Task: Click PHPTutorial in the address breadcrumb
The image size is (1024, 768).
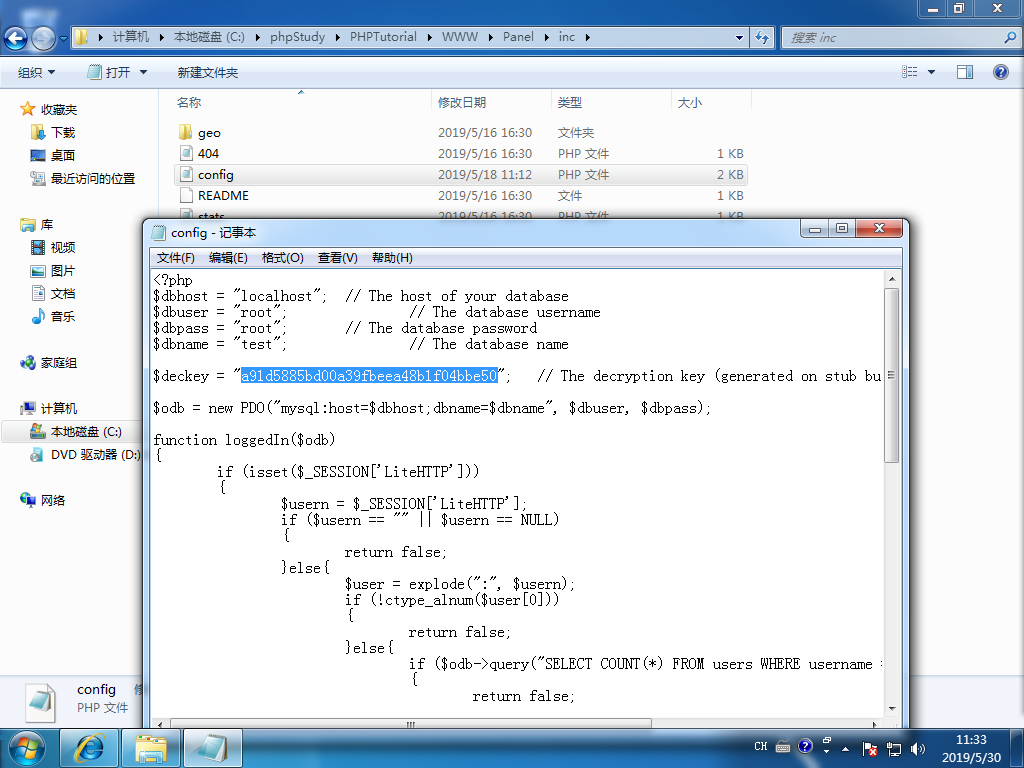Action: pos(383,37)
